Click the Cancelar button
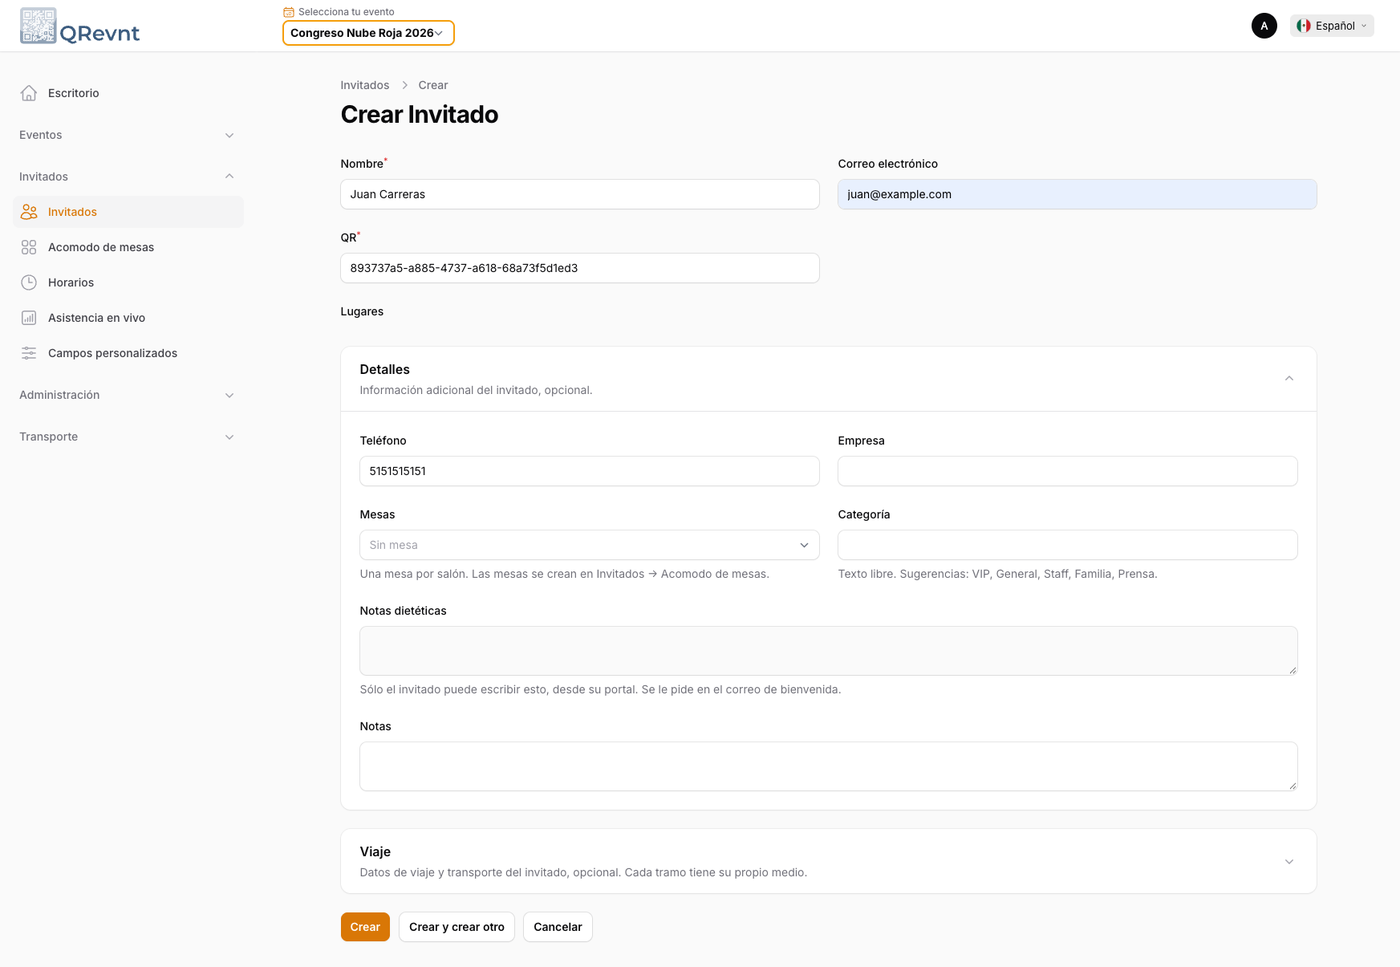1400x967 pixels. pyautogui.click(x=558, y=927)
